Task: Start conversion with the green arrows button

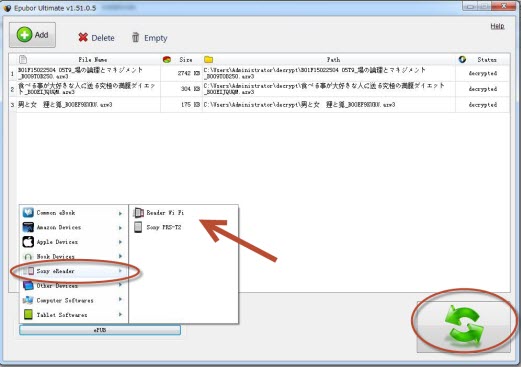Action: (x=464, y=326)
